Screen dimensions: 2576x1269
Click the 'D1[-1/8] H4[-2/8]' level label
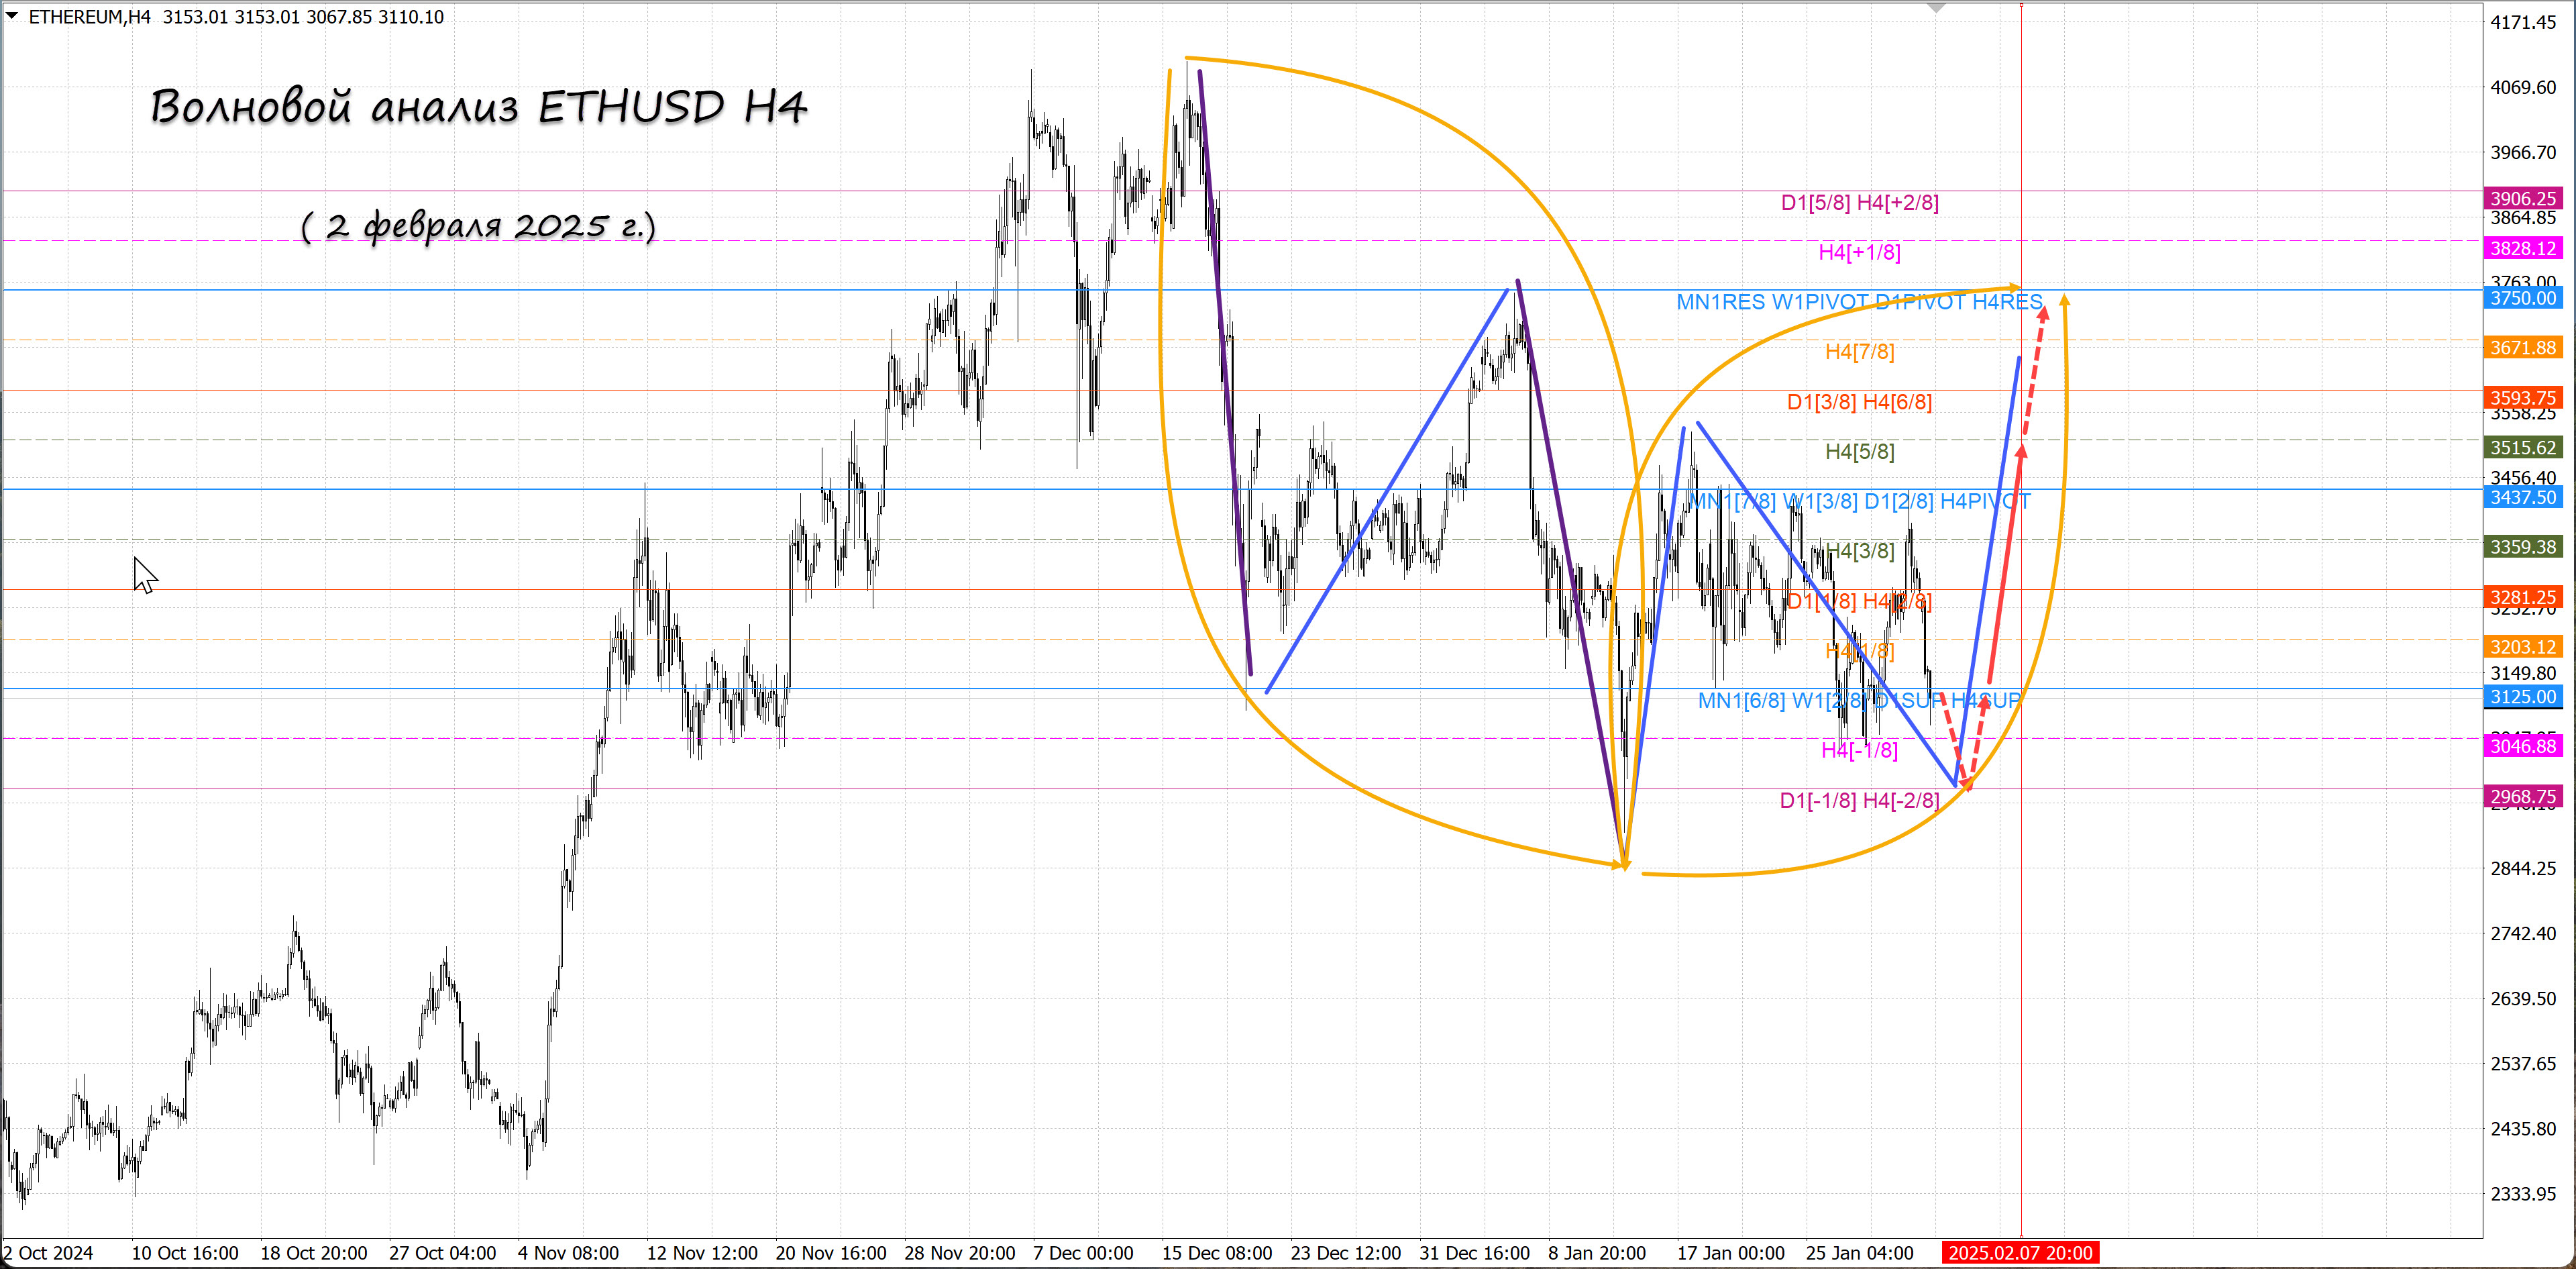tap(1859, 800)
